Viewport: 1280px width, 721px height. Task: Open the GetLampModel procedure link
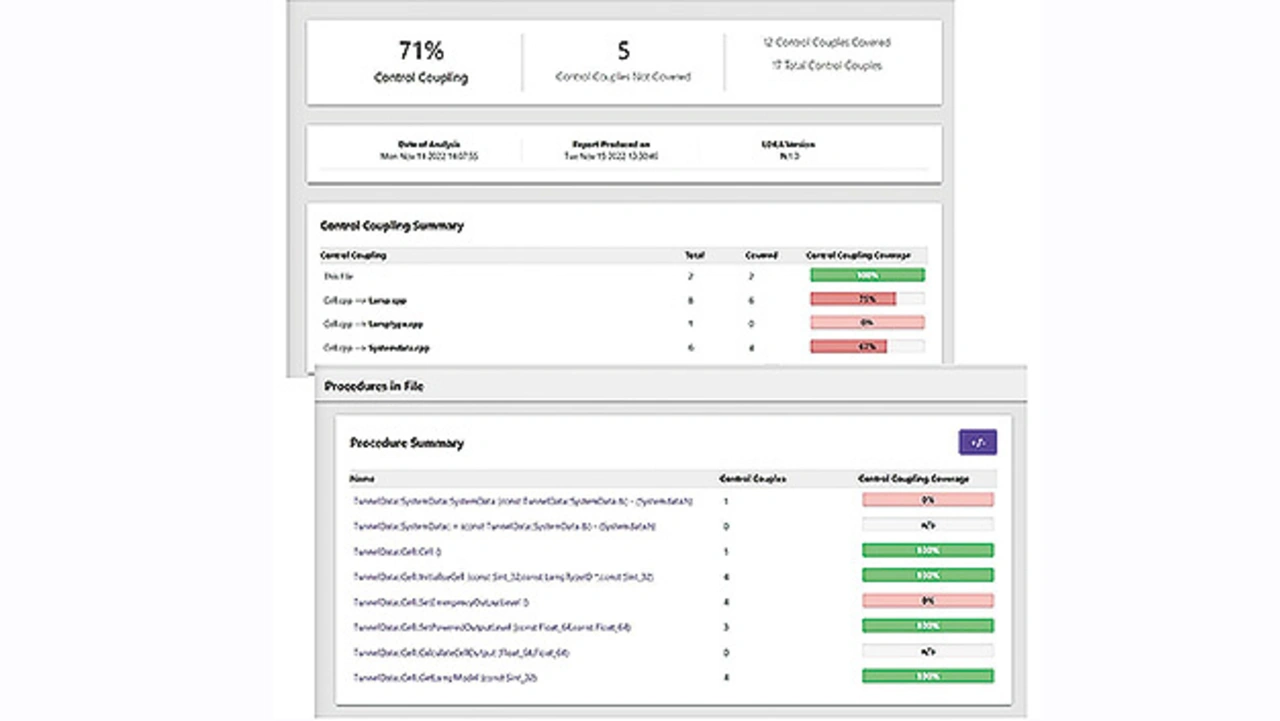(445, 677)
